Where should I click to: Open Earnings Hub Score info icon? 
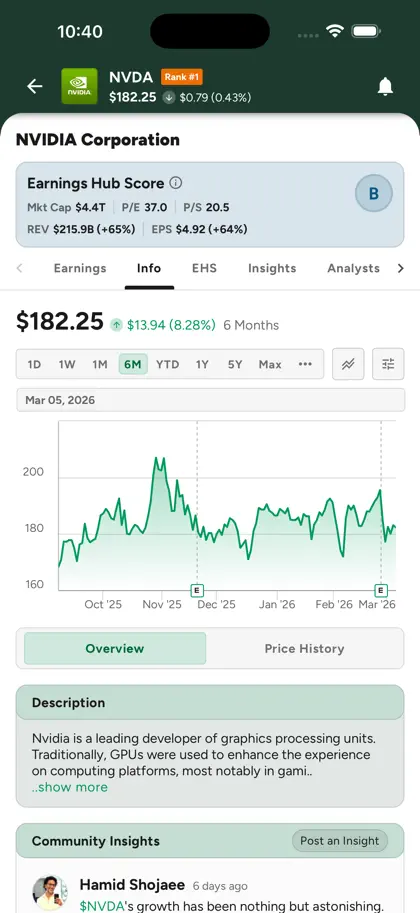coord(176,183)
